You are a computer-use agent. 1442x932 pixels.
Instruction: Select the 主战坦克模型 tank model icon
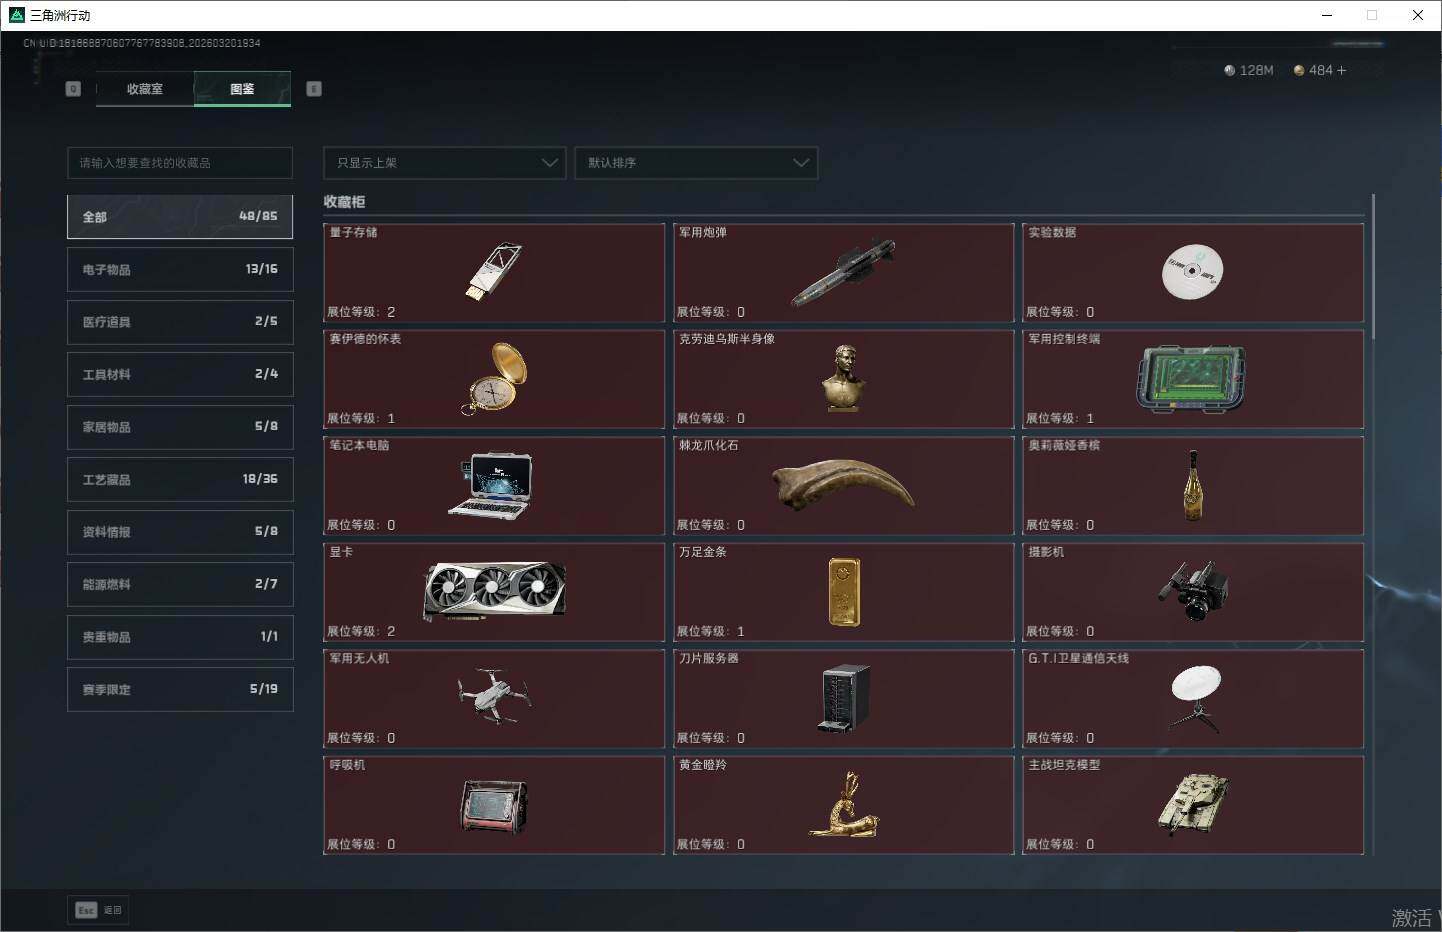click(1192, 803)
